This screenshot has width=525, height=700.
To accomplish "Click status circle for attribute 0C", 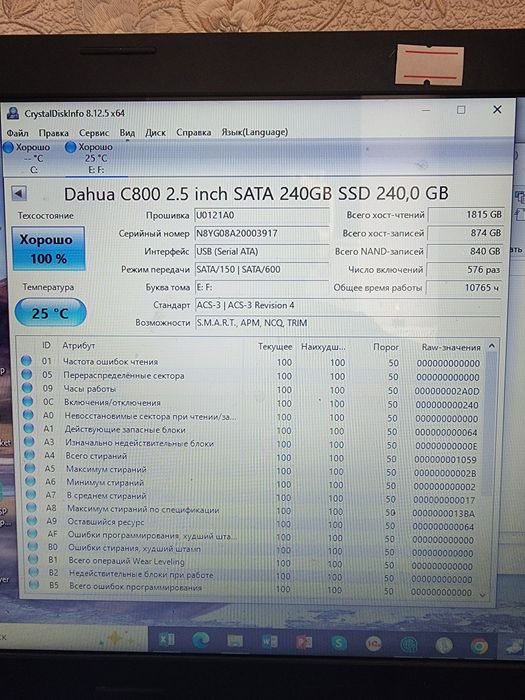I will coord(28,401).
